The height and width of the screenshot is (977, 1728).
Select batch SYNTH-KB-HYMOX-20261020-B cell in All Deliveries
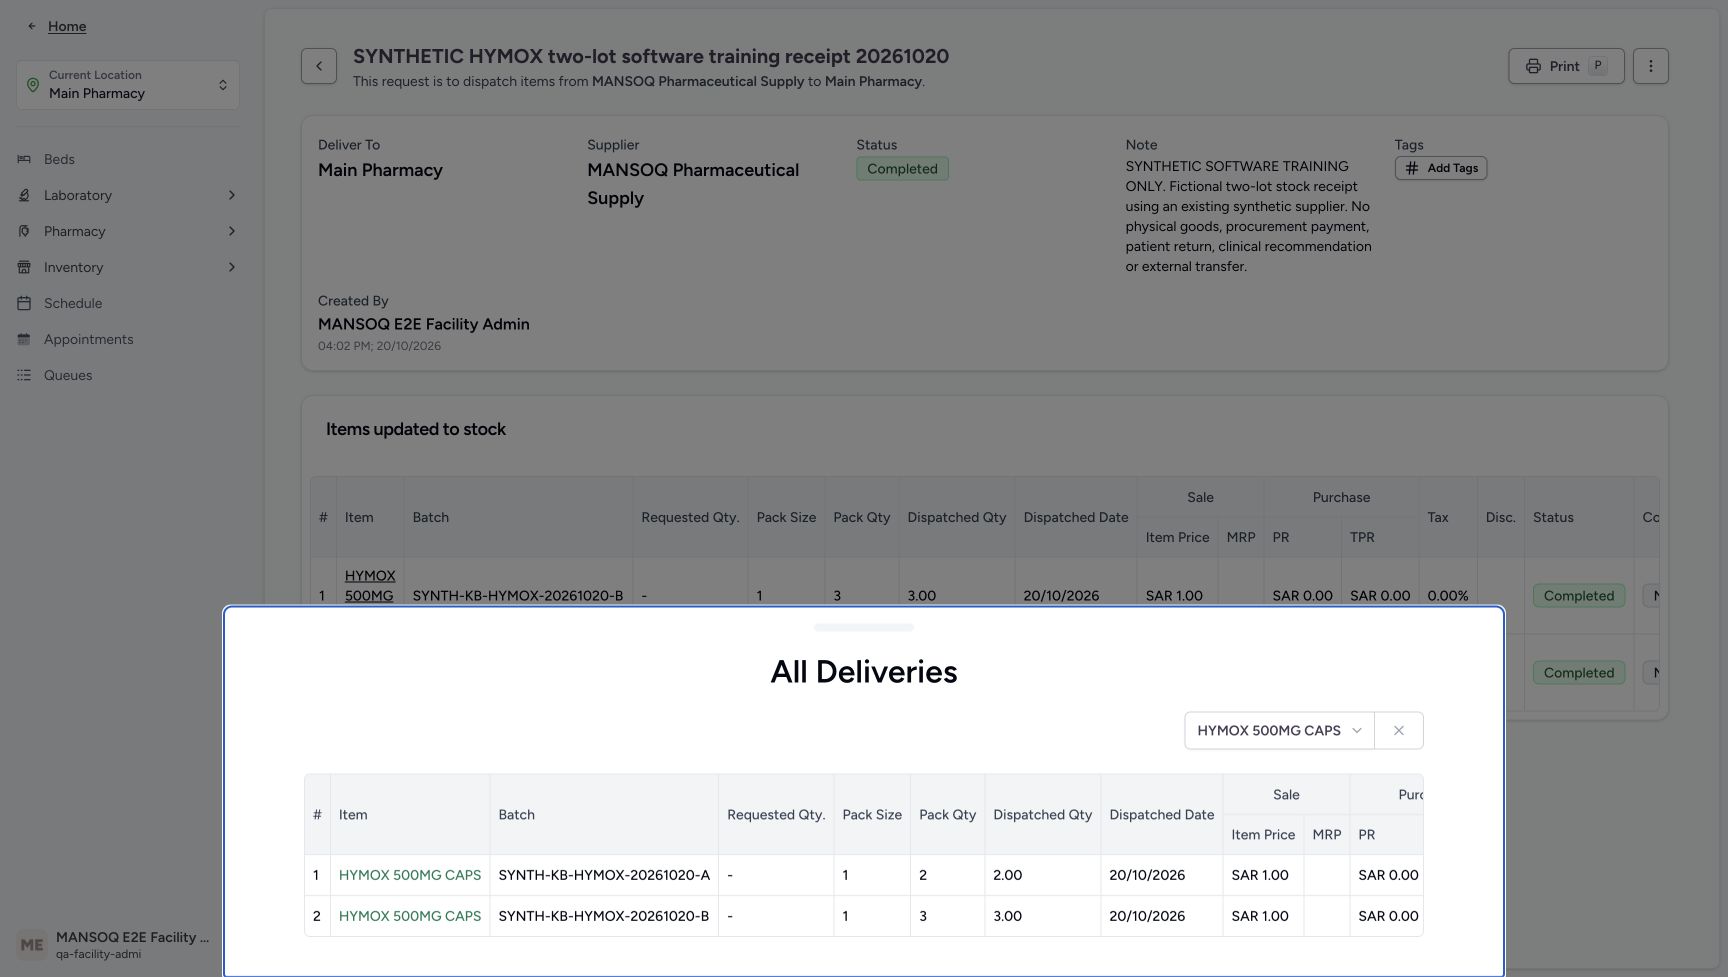pyautogui.click(x=604, y=916)
